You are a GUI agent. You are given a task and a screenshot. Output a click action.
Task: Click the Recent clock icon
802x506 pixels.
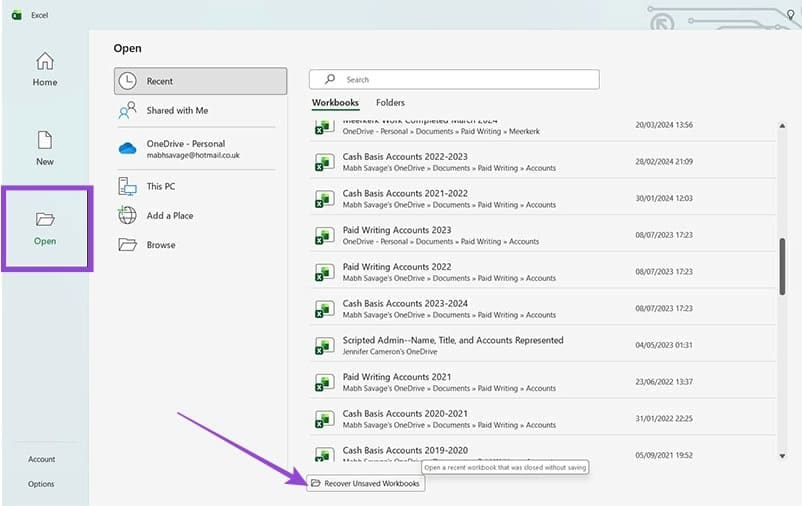[127, 81]
